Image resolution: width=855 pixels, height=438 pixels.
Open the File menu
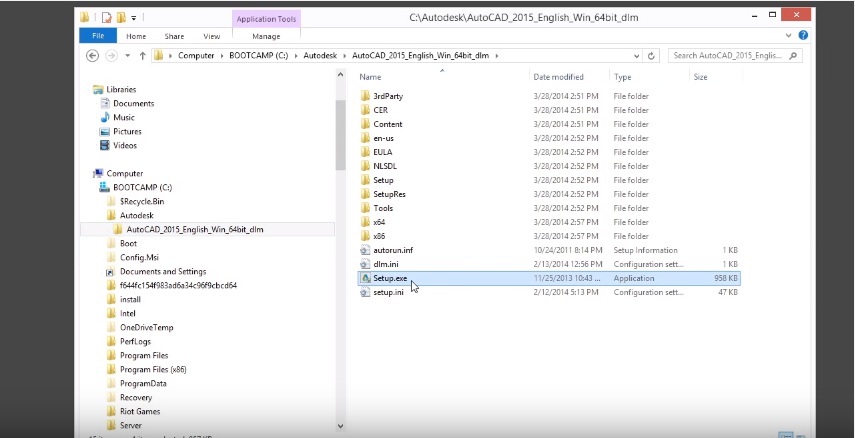[x=98, y=36]
